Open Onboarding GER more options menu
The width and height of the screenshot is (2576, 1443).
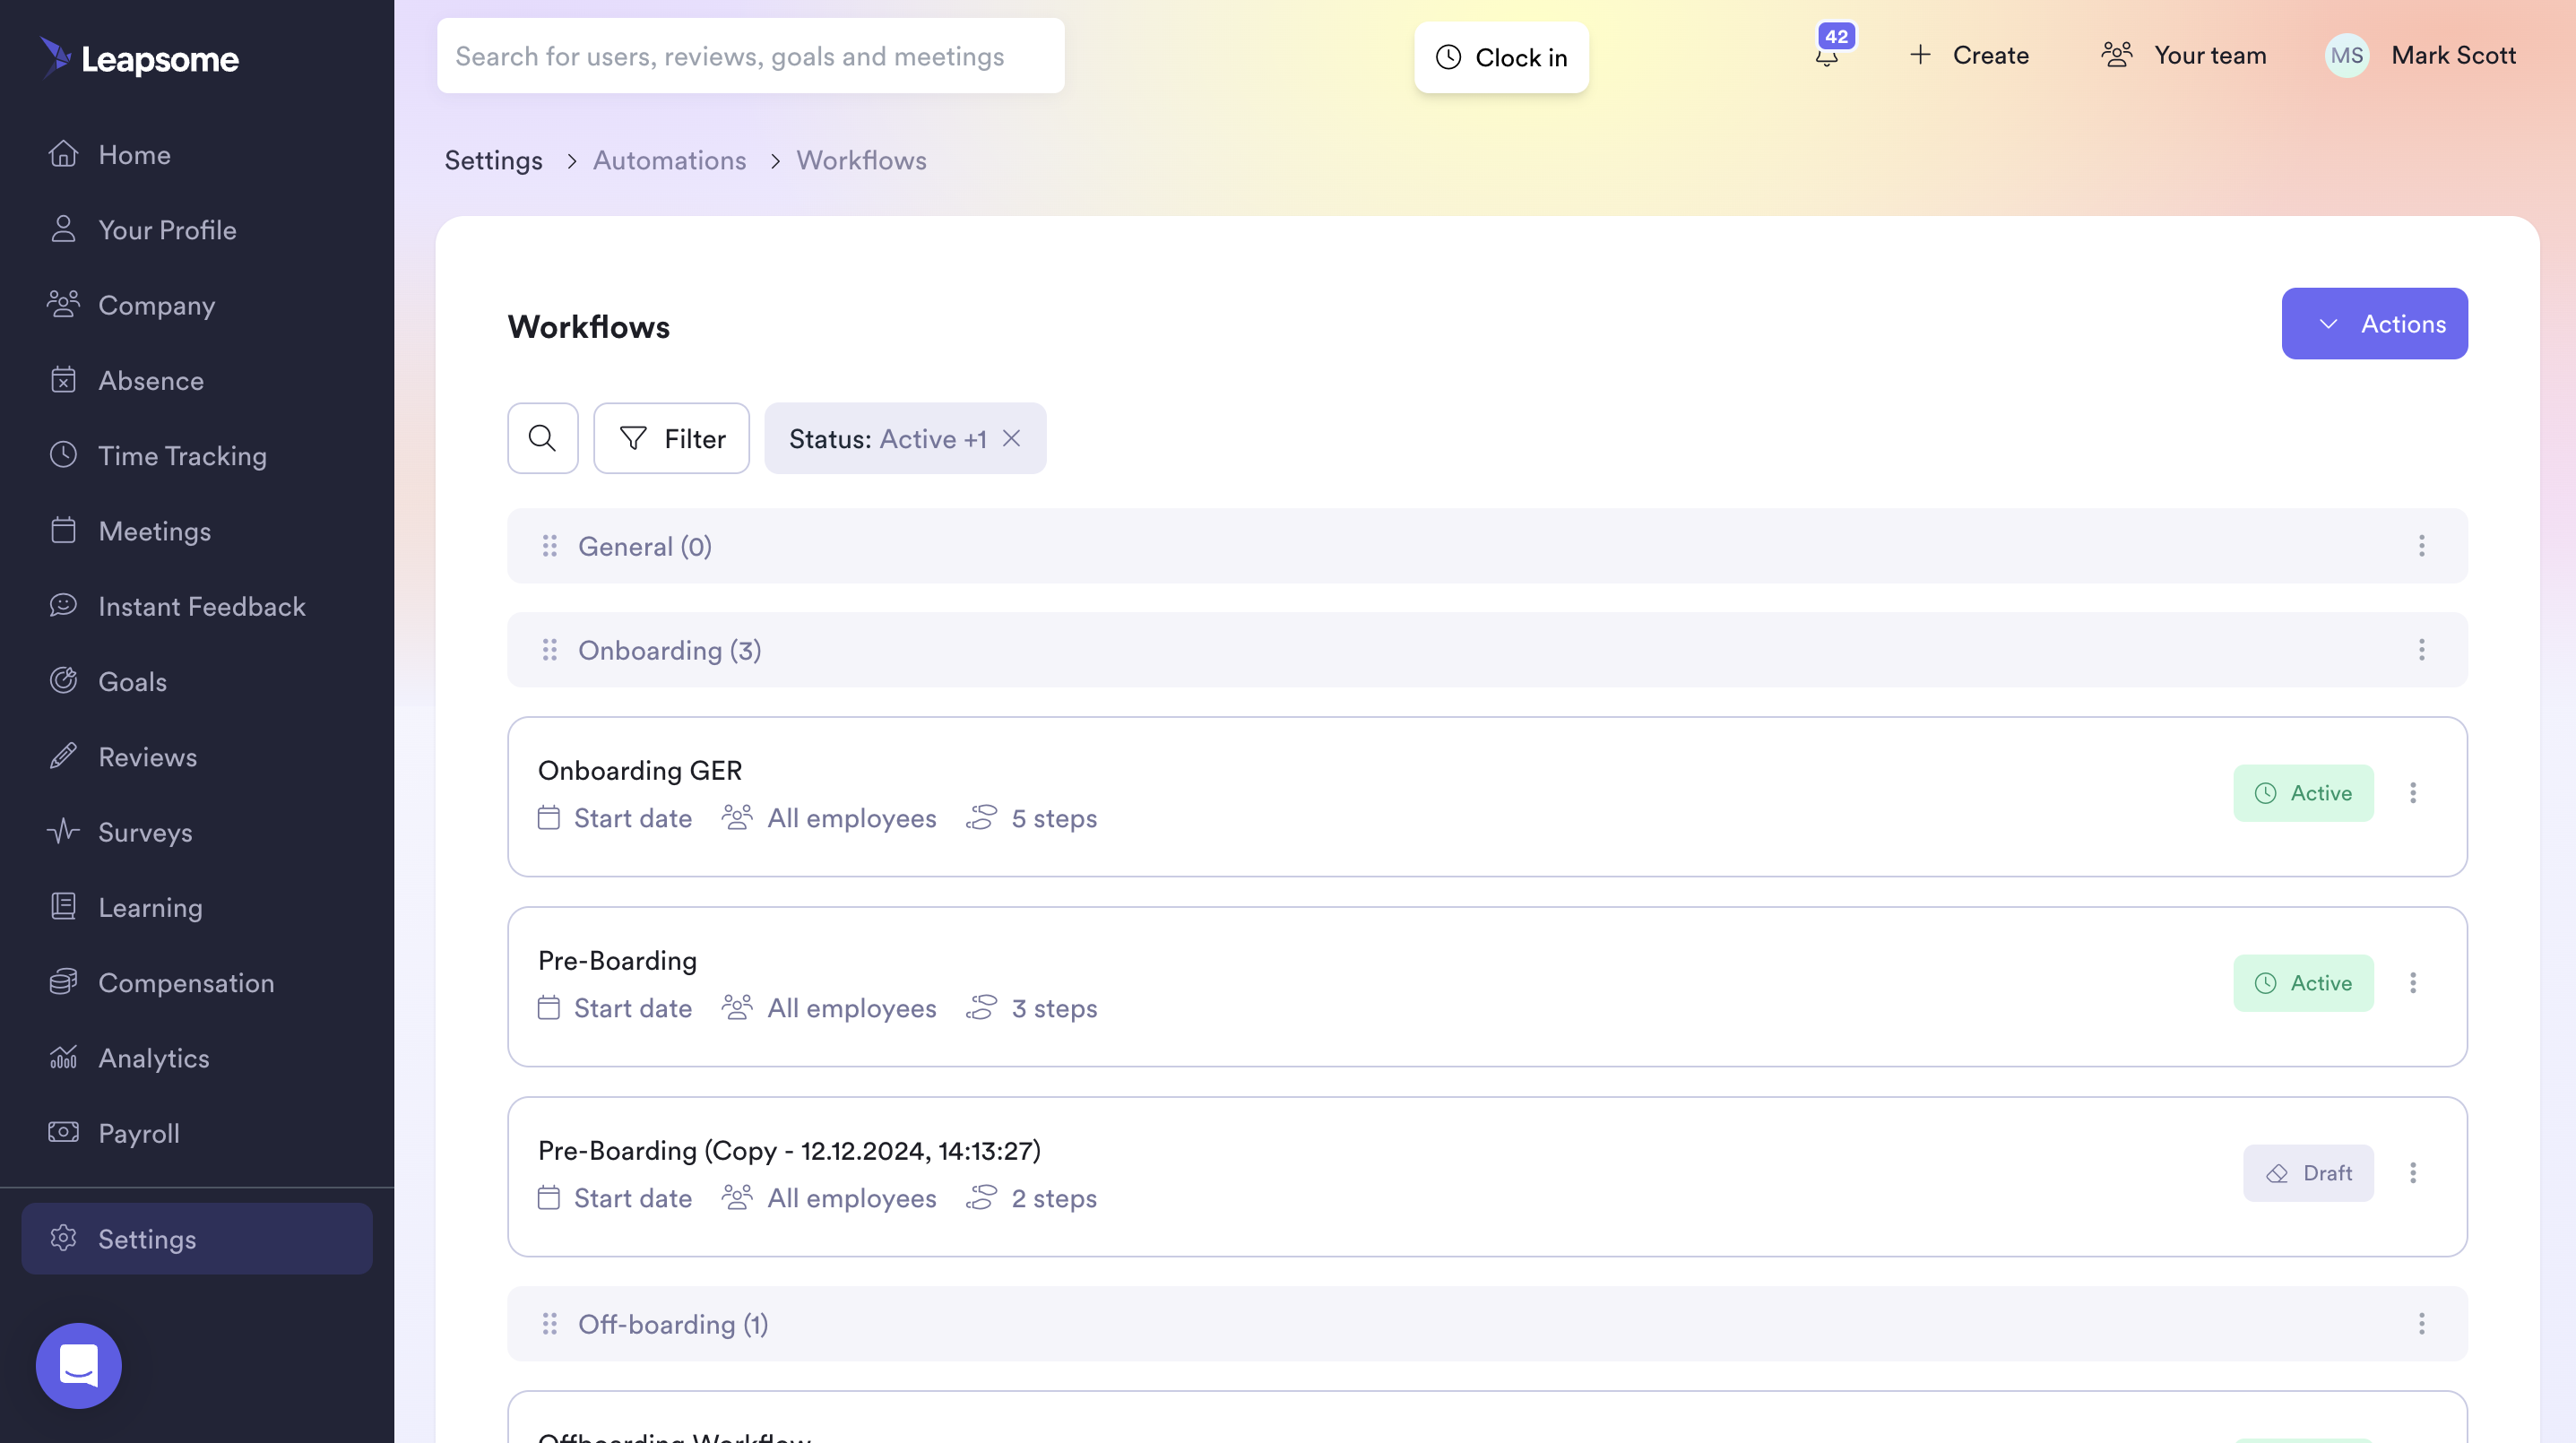[x=2413, y=793]
